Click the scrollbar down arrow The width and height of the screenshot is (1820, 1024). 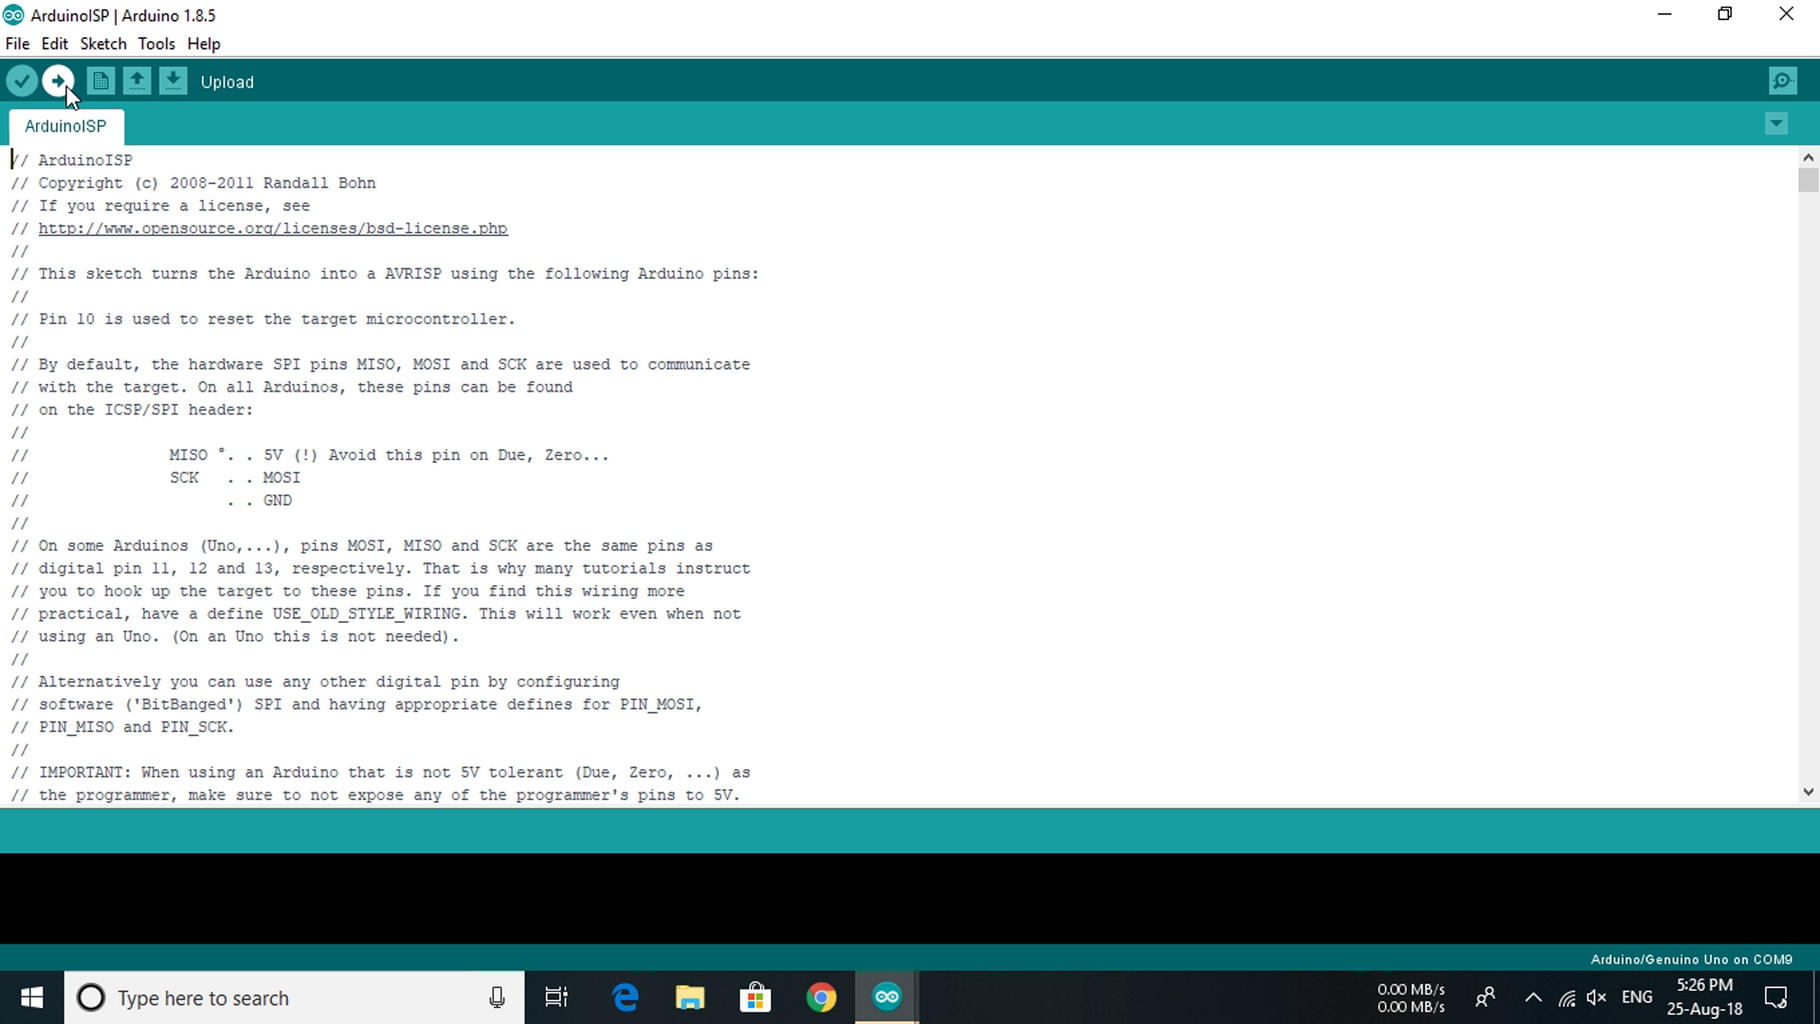(x=1807, y=793)
